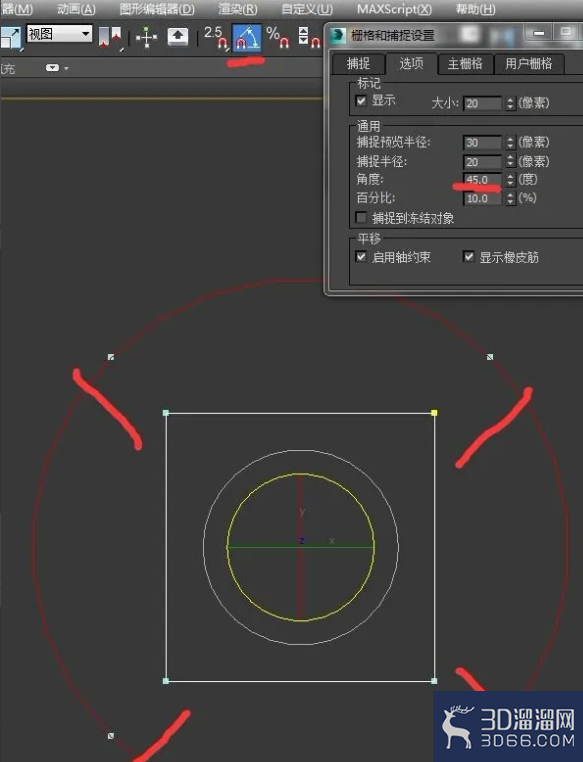The image size is (583, 762).
Task: Toggle the 显示 marker checkbox
Action: 361,101
